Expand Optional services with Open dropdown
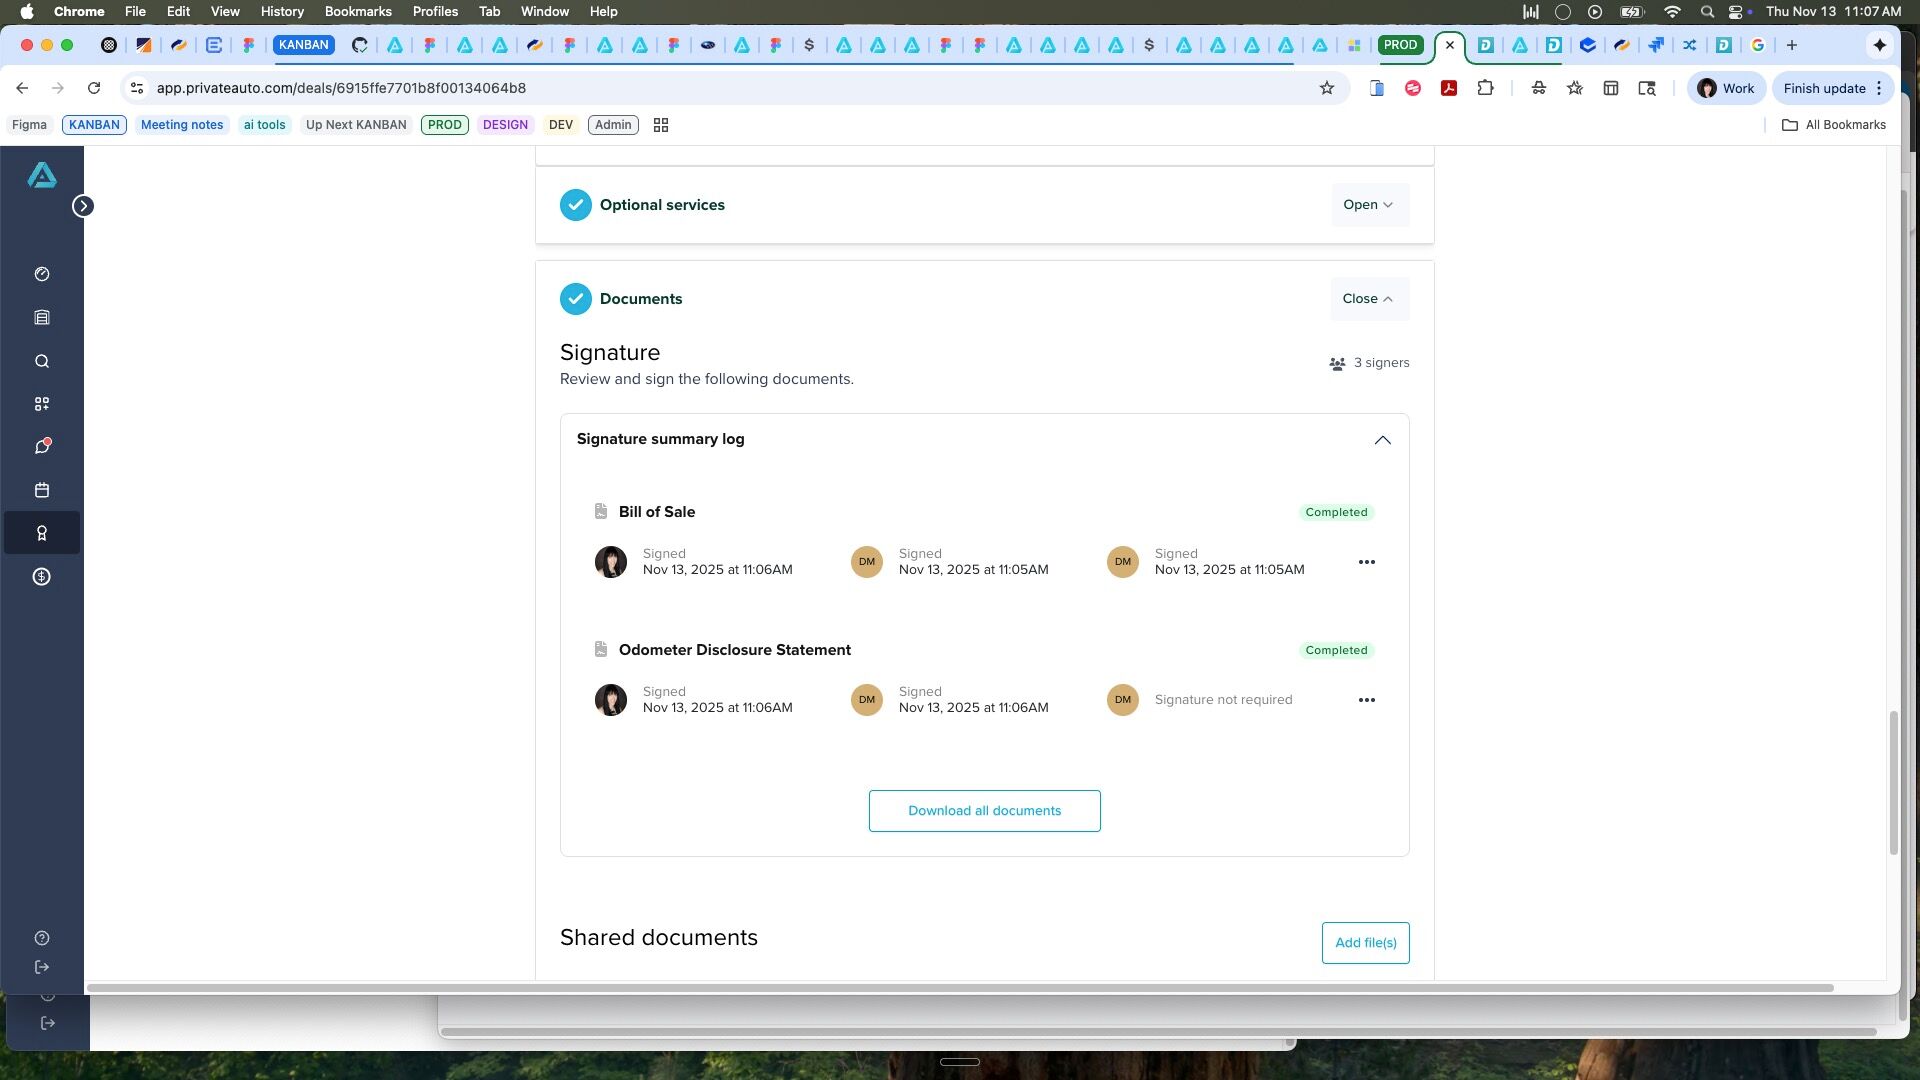This screenshot has width=1920, height=1080. (1369, 205)
